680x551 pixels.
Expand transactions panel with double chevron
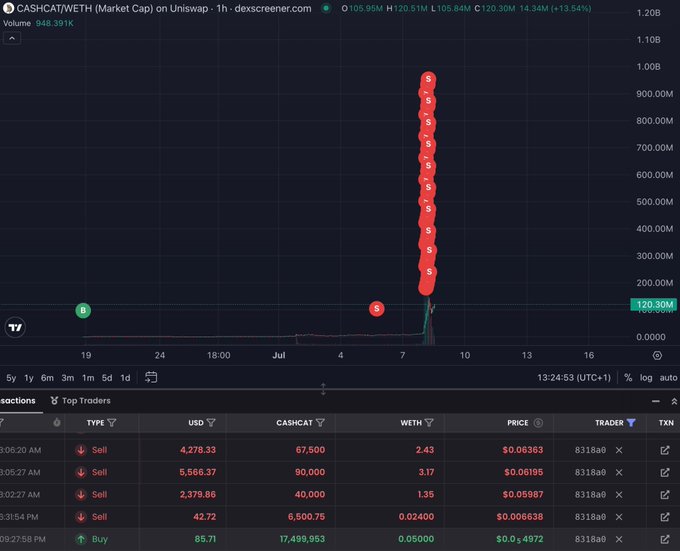[x=674, y=401]
